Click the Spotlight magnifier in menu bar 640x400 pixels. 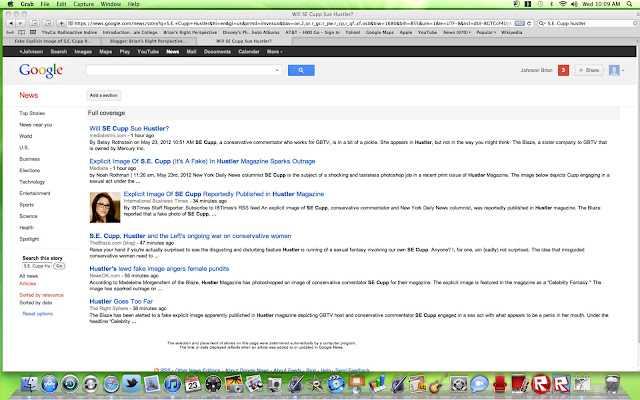[629, 4]
